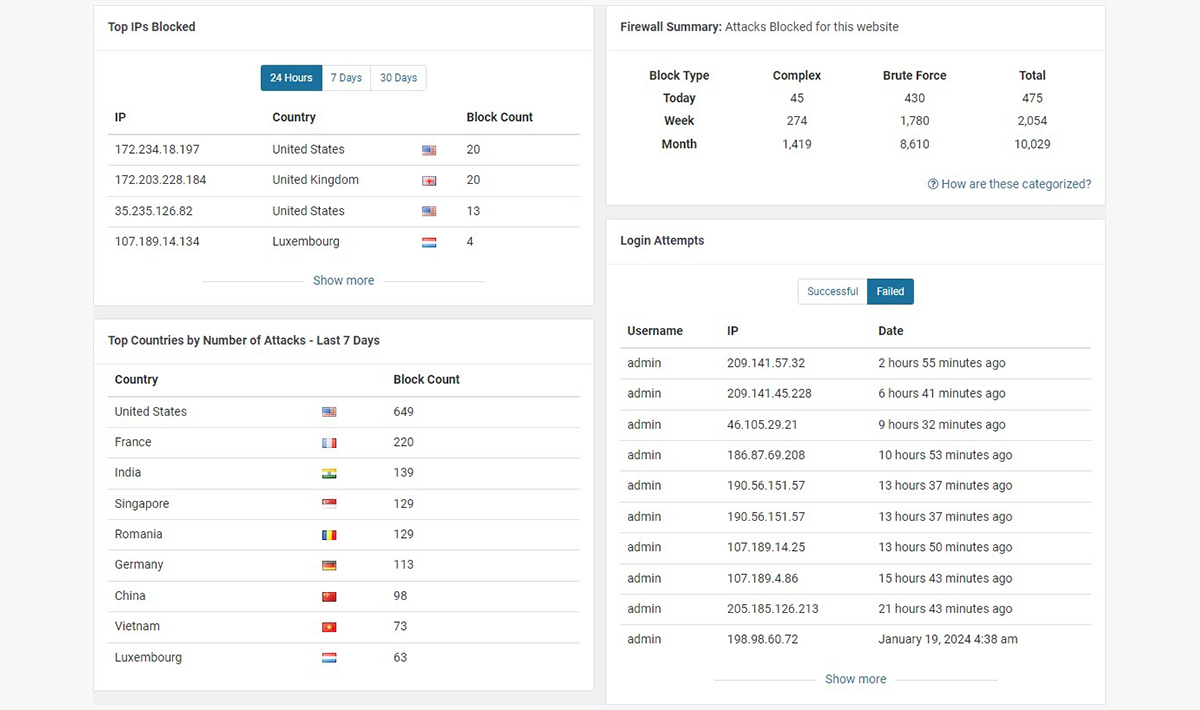
Task: Click the Block Count header in Top IPs
Action: [500, 117]
